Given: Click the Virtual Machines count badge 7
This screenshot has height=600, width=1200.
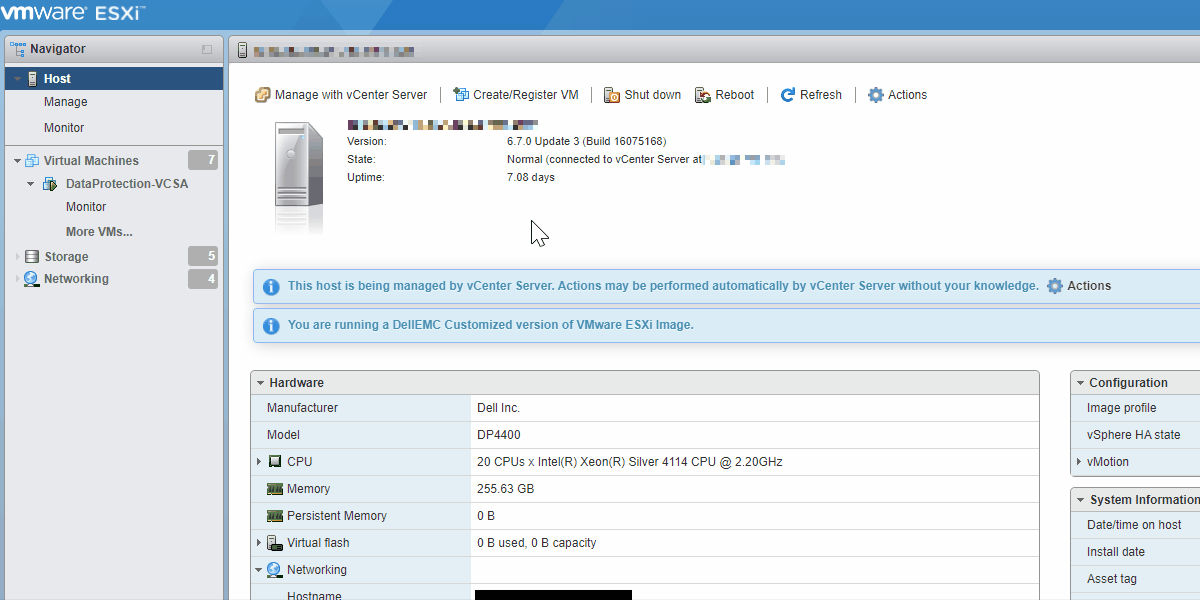Looking at the screenshot, I should click(x=203, y=160).
